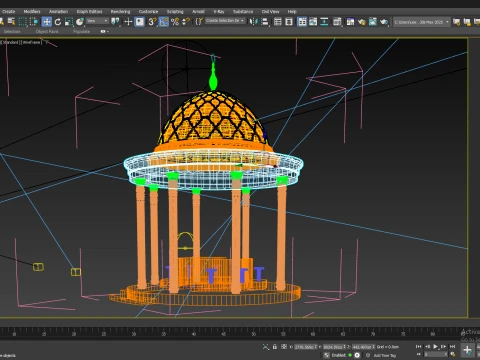Open the Civil View menu
This screenshot has width=480, height=360.
[x=270, y=12]
